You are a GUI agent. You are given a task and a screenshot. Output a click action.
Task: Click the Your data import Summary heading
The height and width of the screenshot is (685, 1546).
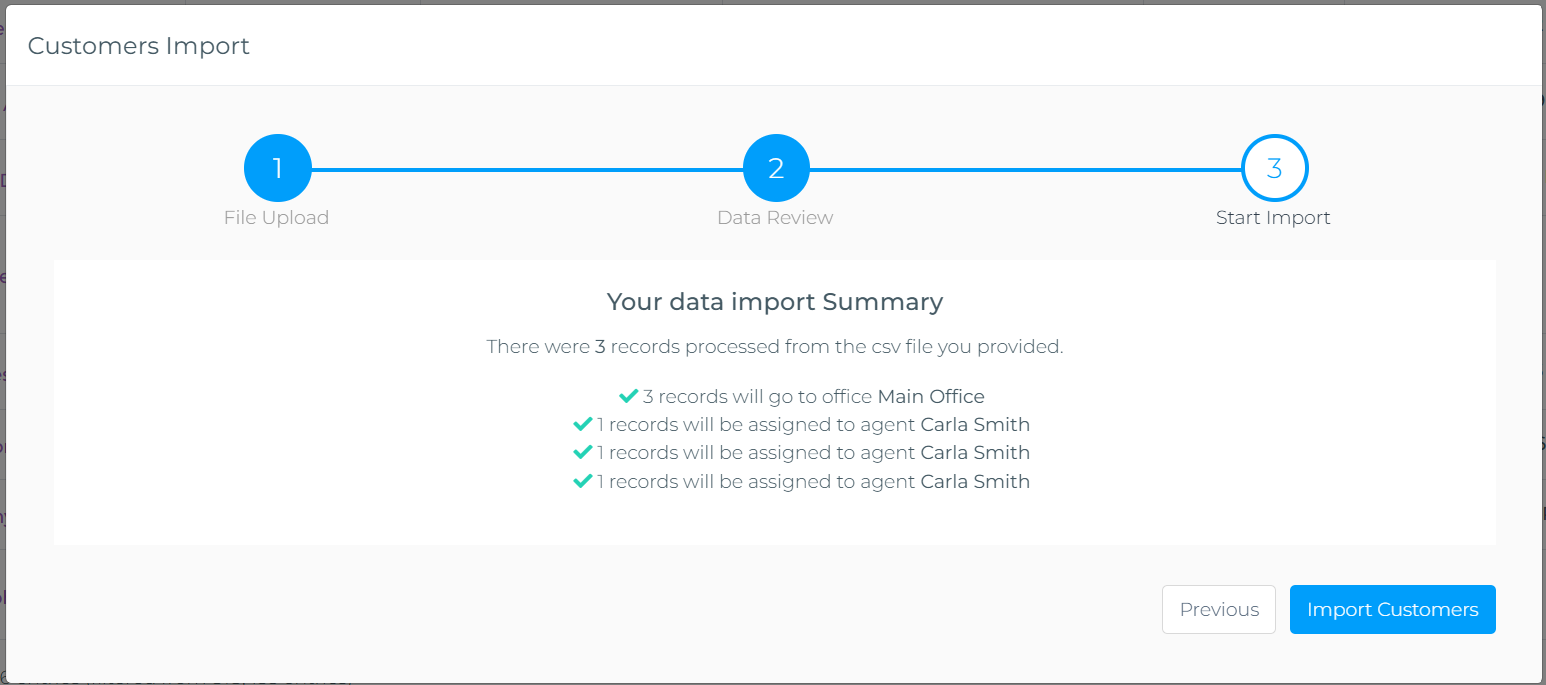click(775, 301)
